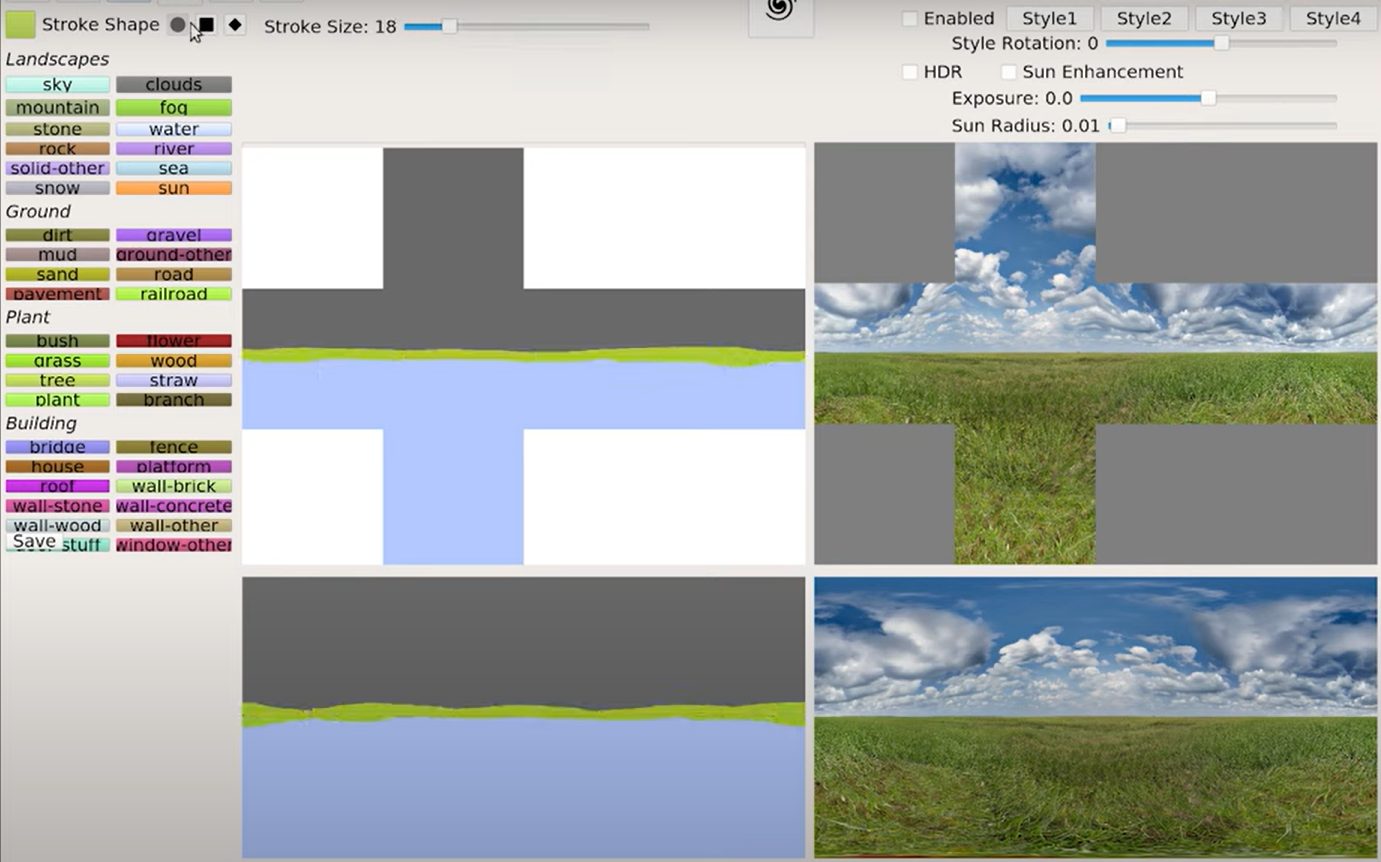
Task: Pick the sky label color
Action: [x=58, y=85]
